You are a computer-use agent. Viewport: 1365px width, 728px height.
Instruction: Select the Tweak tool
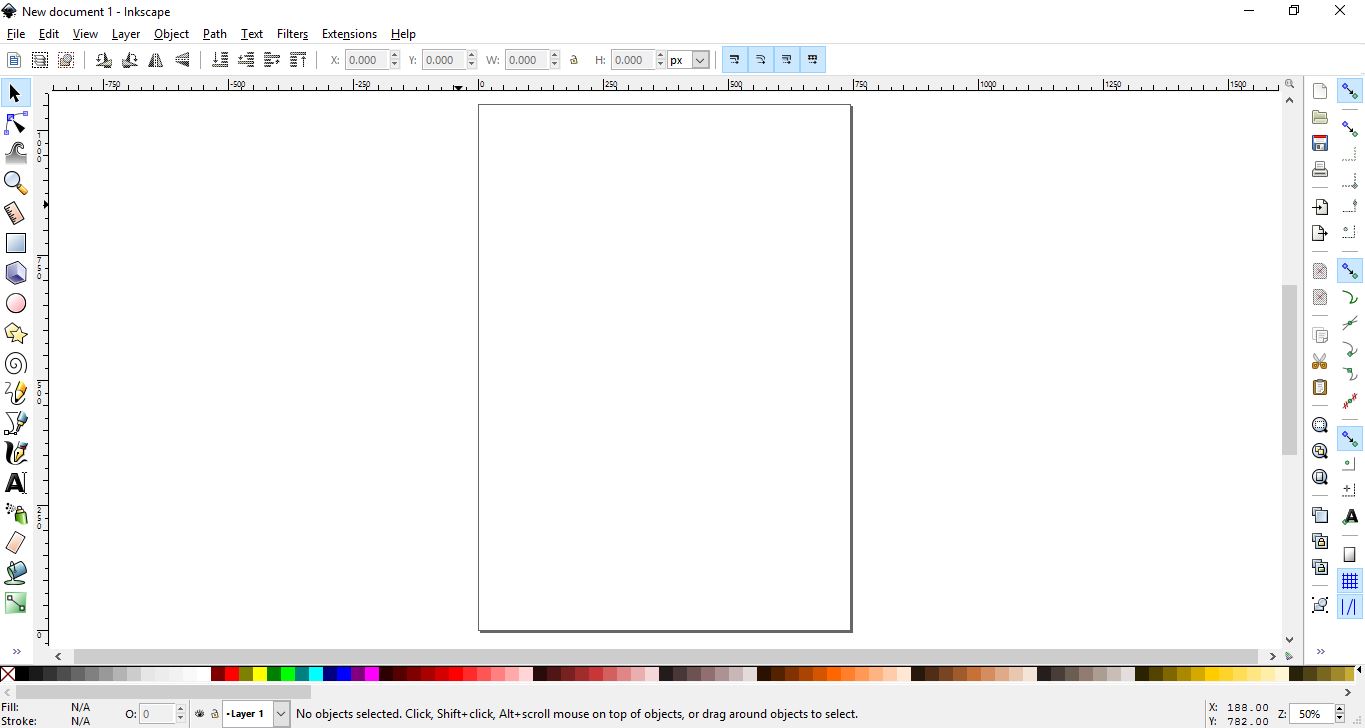tap(16, 152)
